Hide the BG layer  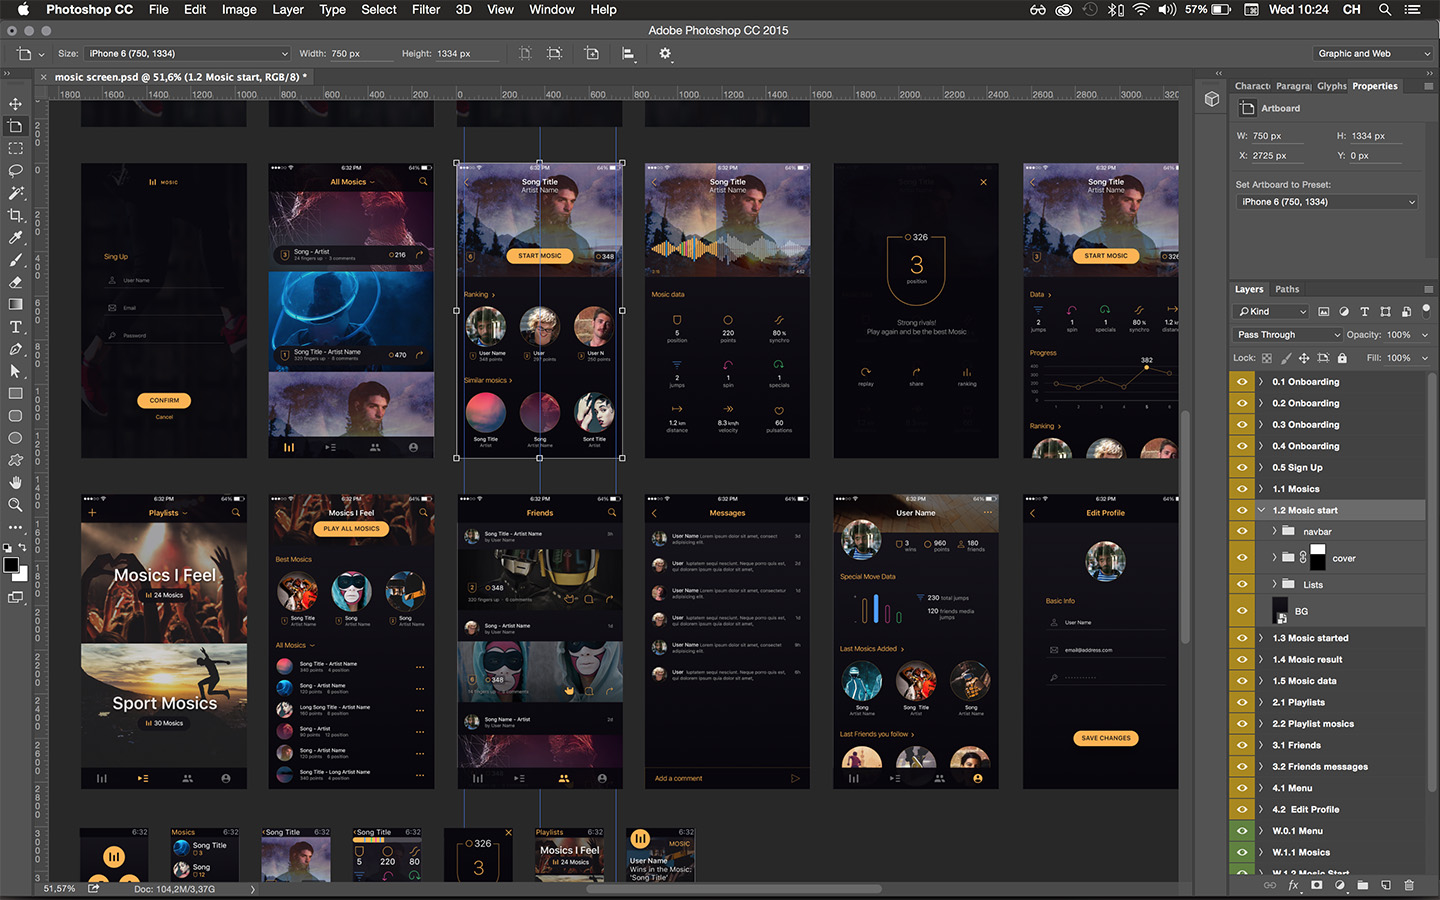pyautogui.click(x=1242, y=611)
